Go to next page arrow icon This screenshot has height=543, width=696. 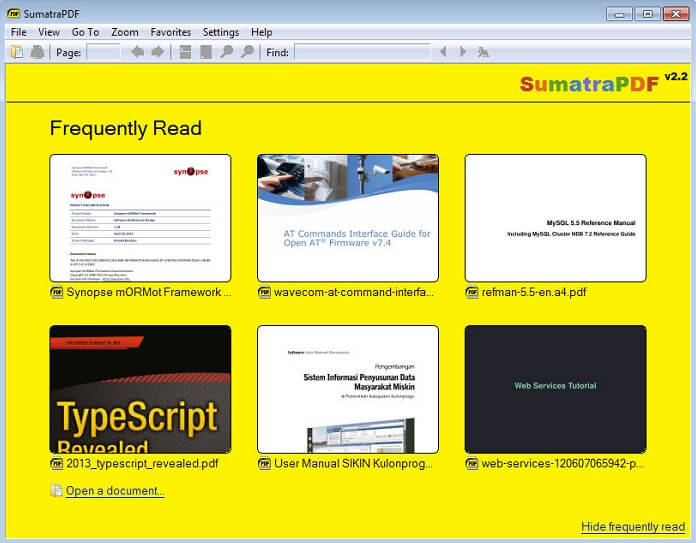(158, 52)
